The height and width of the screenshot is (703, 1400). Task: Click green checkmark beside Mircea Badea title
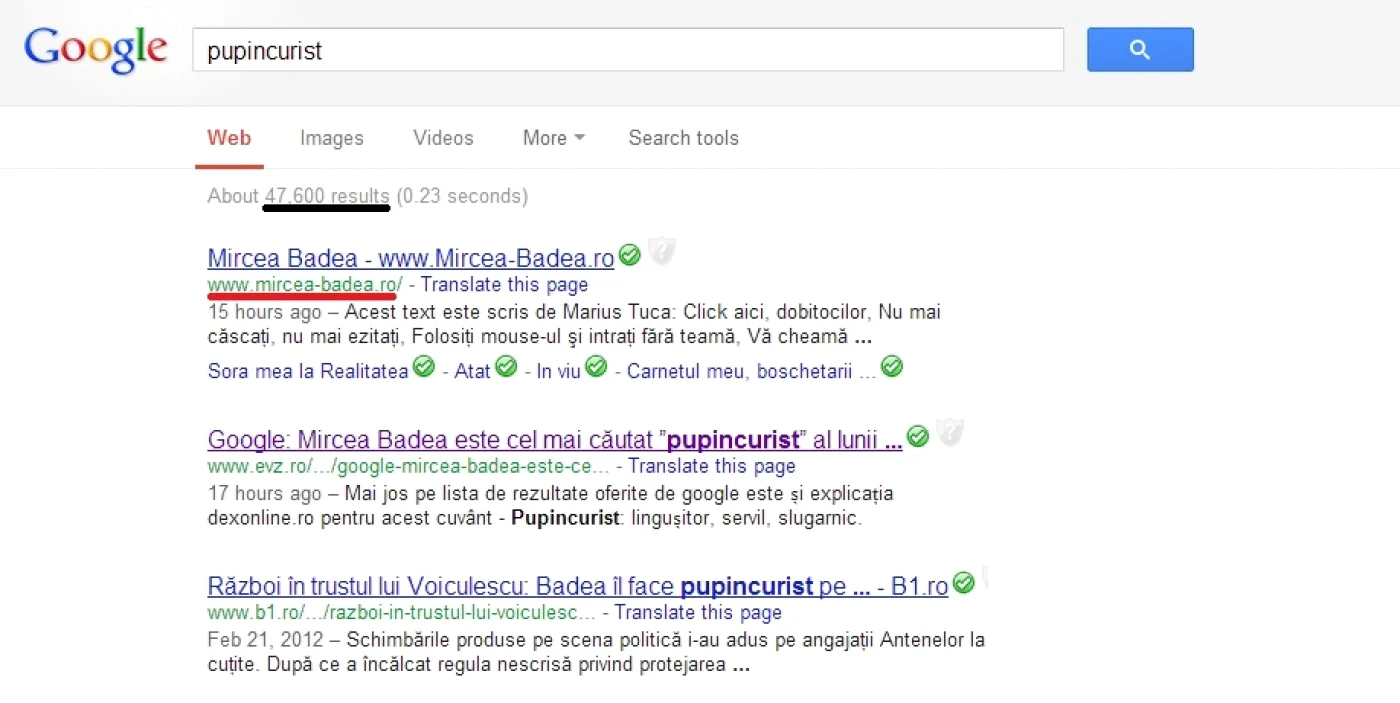coord(629,255)
